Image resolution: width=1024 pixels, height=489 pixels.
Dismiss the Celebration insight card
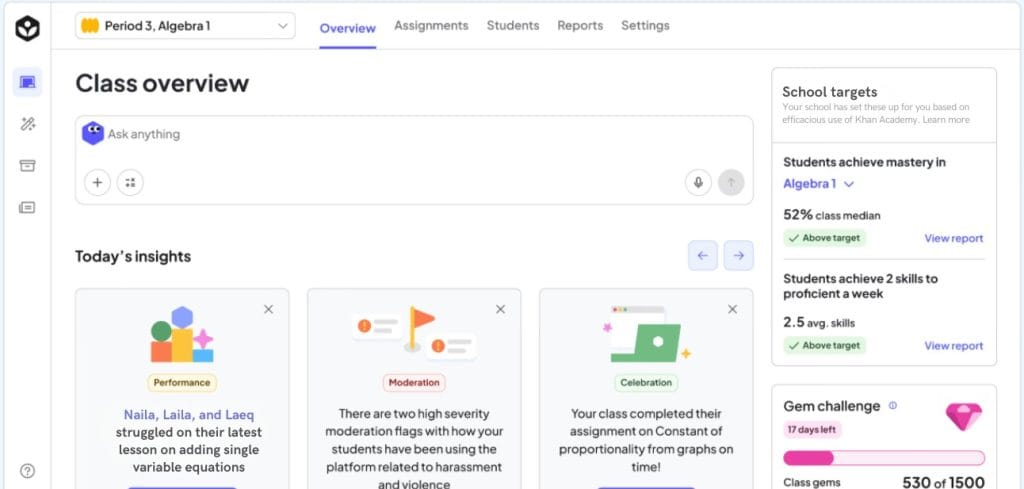point(732,309)
